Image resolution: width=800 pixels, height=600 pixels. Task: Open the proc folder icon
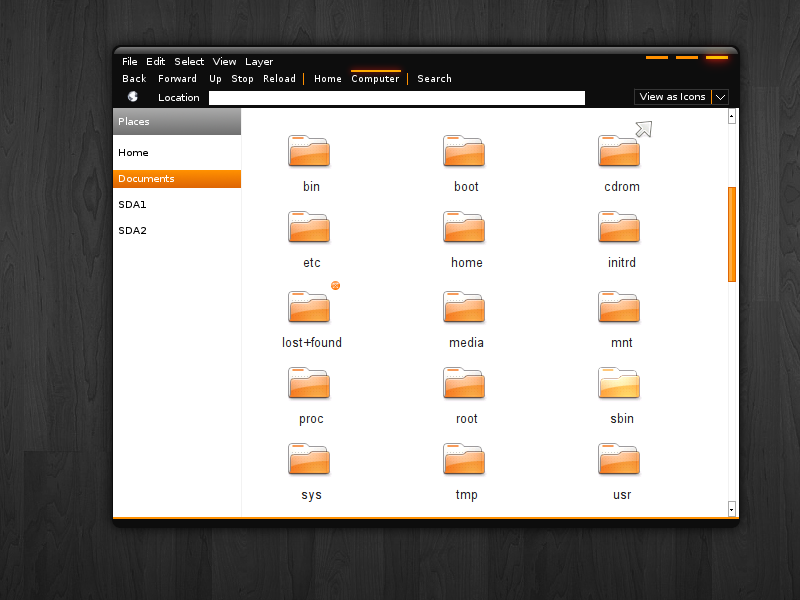pyautogui.click(x=309, y=383)
